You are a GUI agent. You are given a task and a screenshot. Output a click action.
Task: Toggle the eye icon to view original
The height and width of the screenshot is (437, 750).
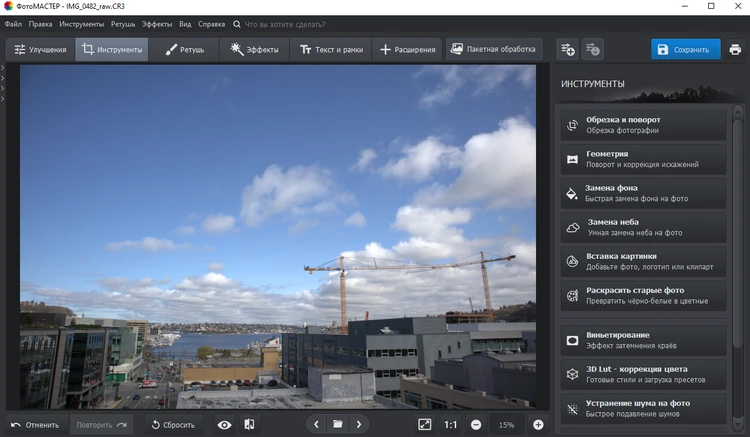[224, 425]
